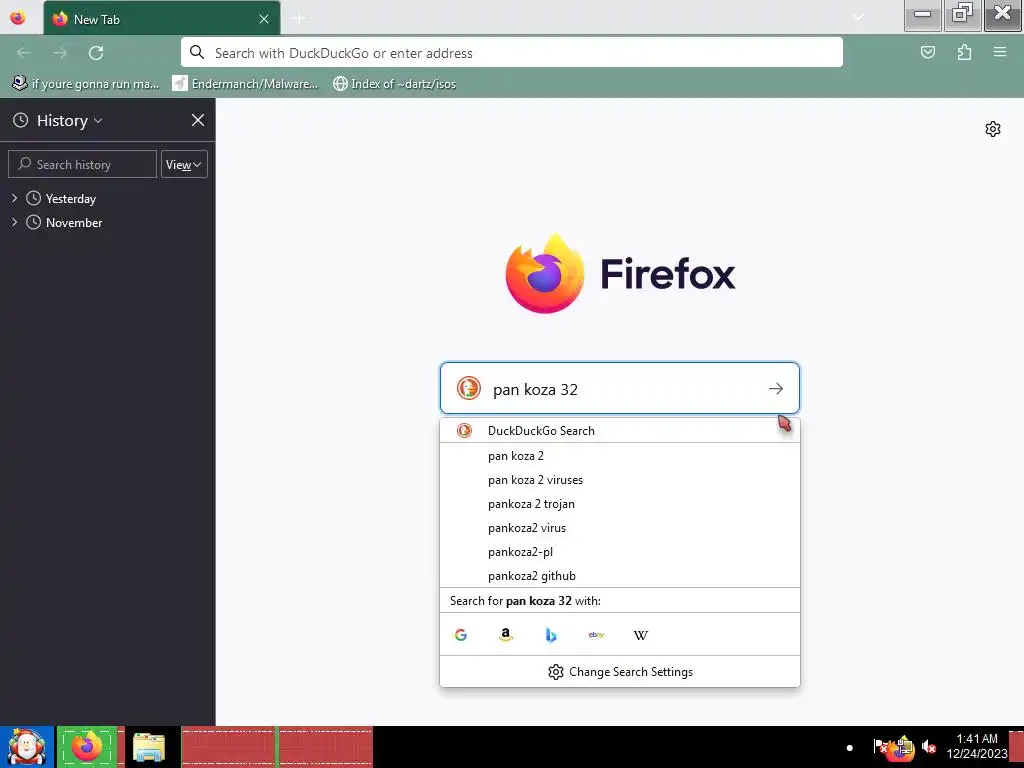Open the Extensions puzzle icon
The width and height of the screenshot is (1024, 768).
click(964, 52)
